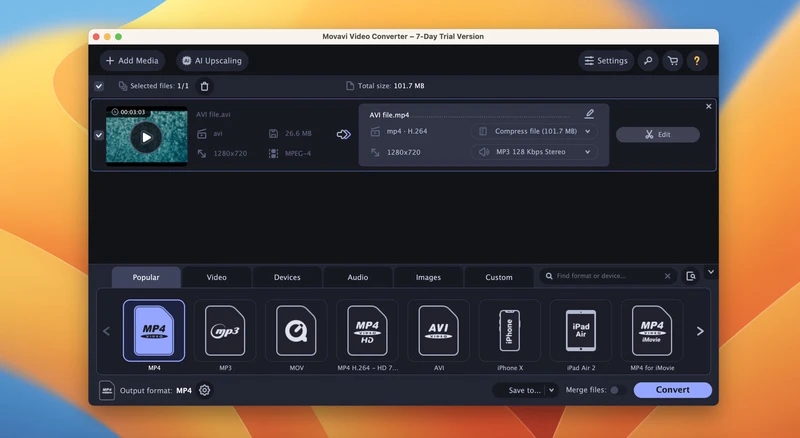Click the Add Media button
800x438 pixels.
(x=132, y=61)
